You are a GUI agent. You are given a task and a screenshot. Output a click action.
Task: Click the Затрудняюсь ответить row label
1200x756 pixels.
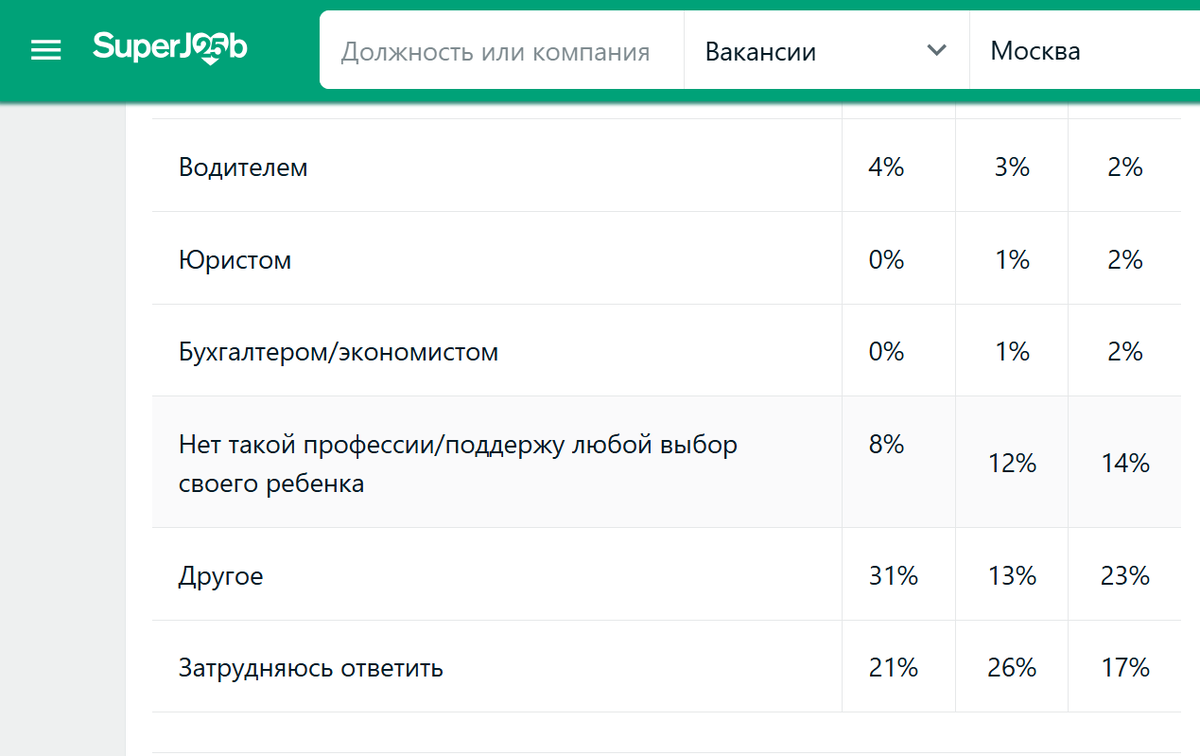pos(310,668)
